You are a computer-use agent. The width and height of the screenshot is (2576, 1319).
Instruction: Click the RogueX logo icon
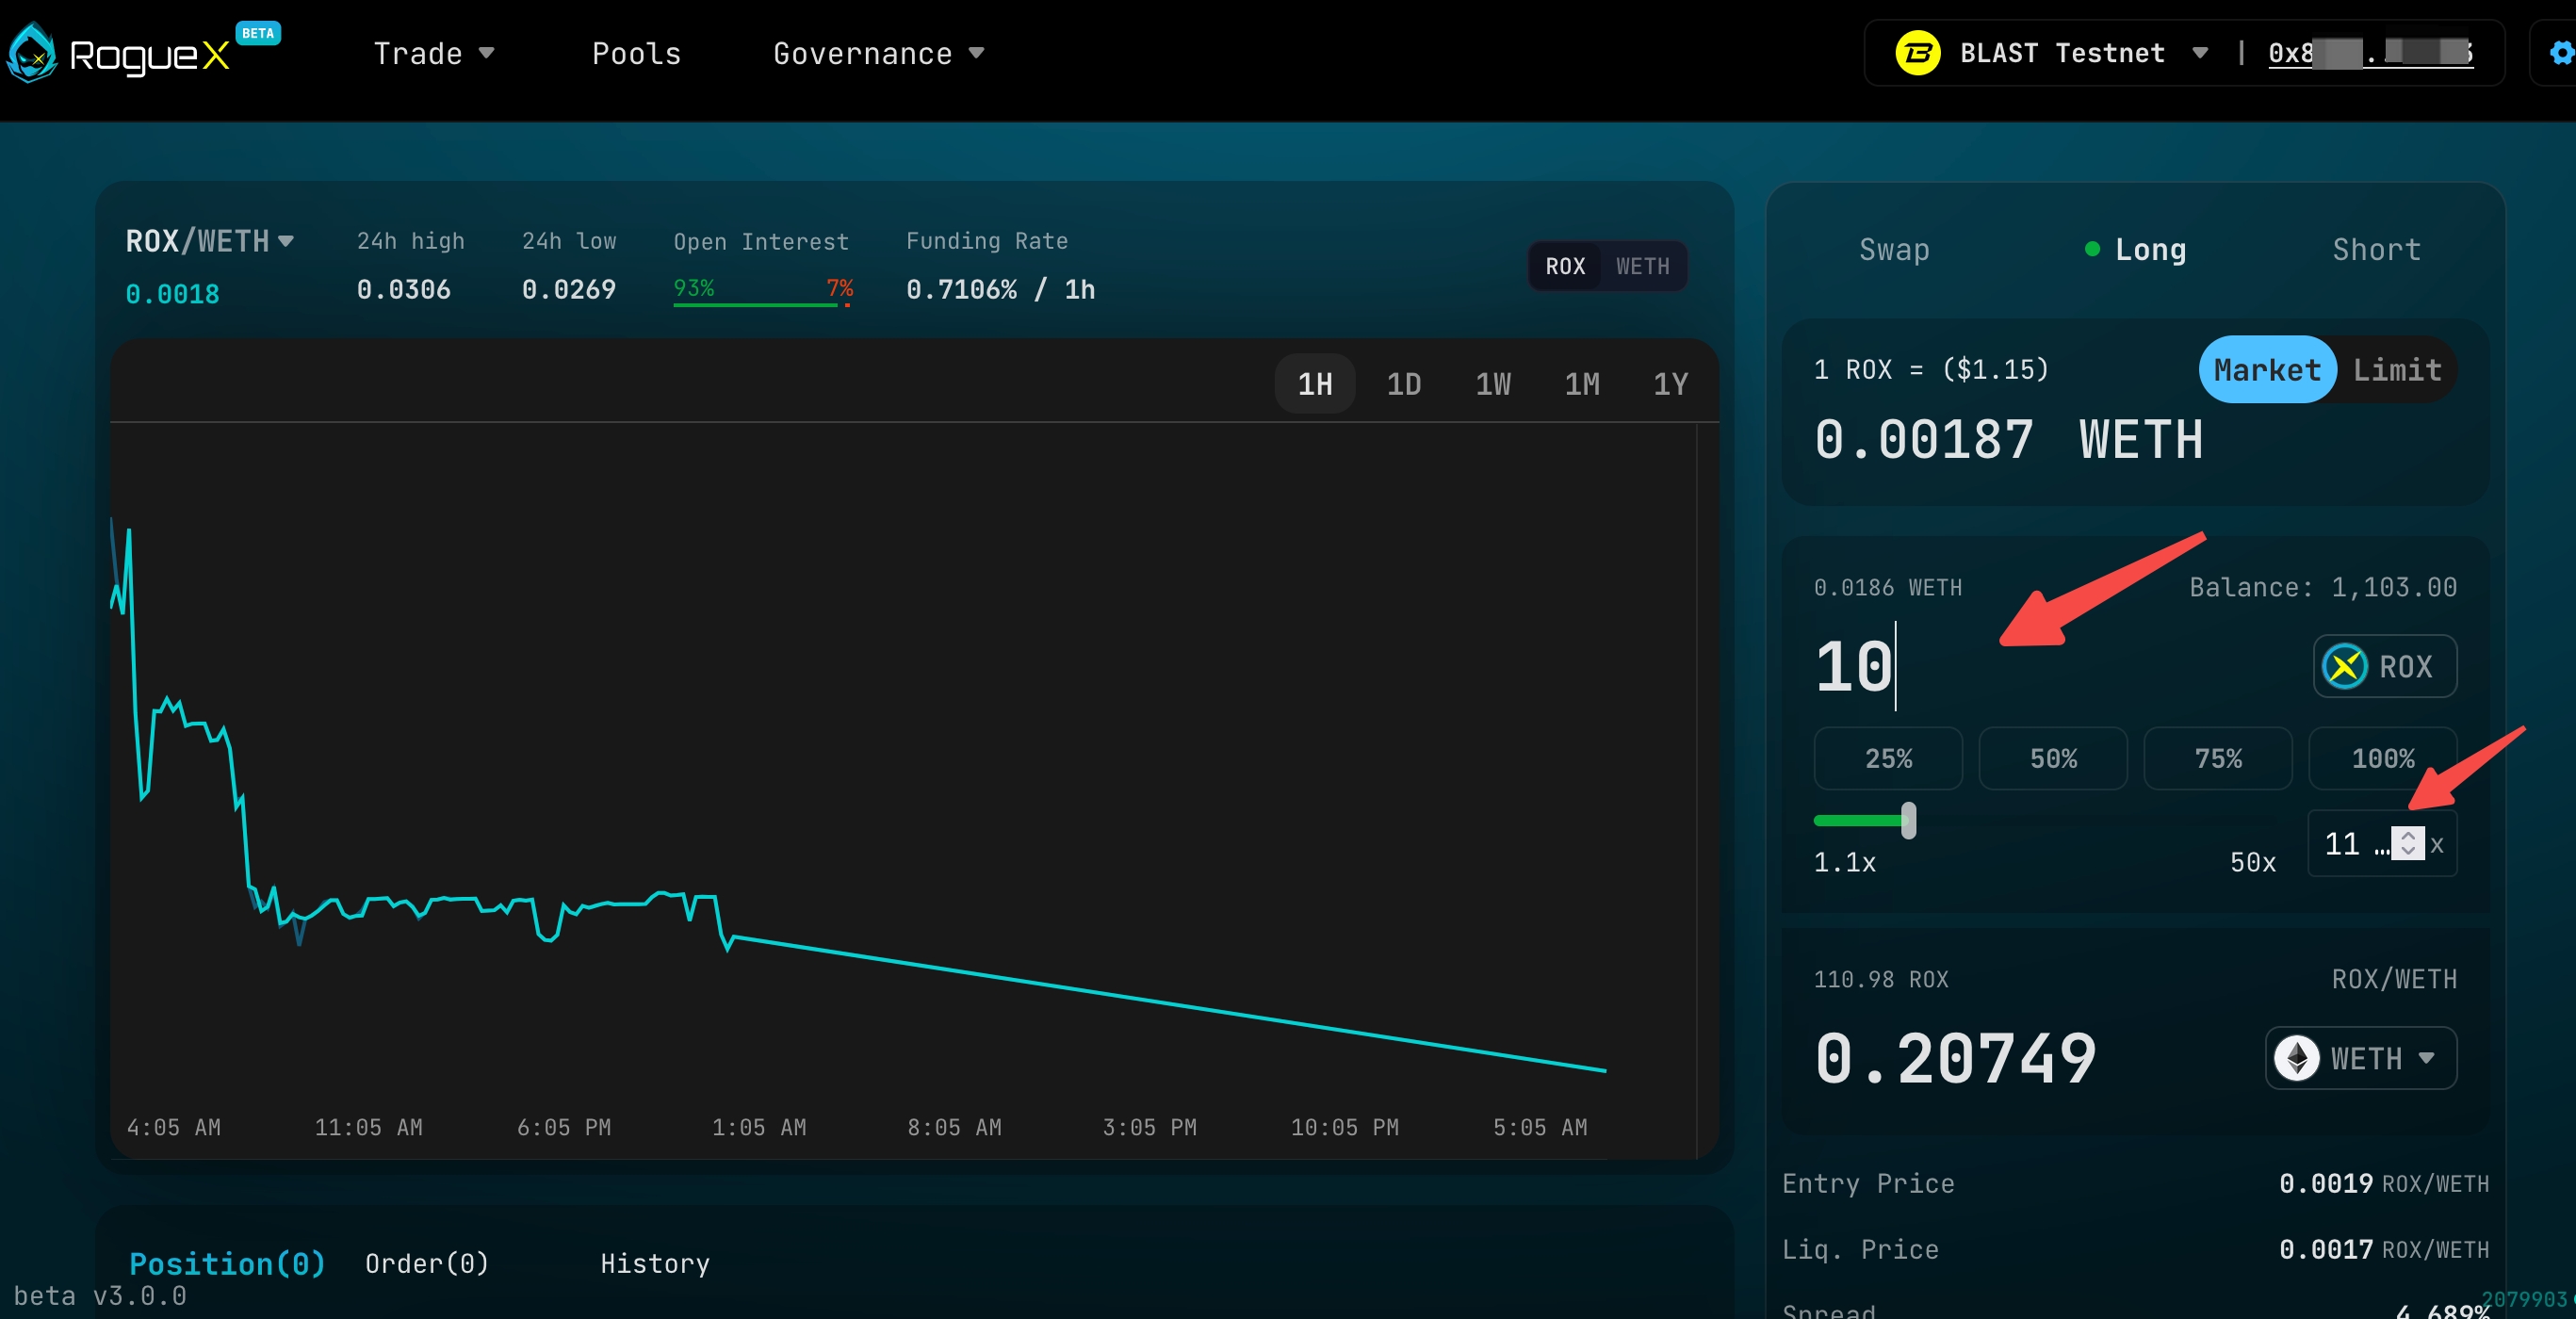(x=32, y=54)
